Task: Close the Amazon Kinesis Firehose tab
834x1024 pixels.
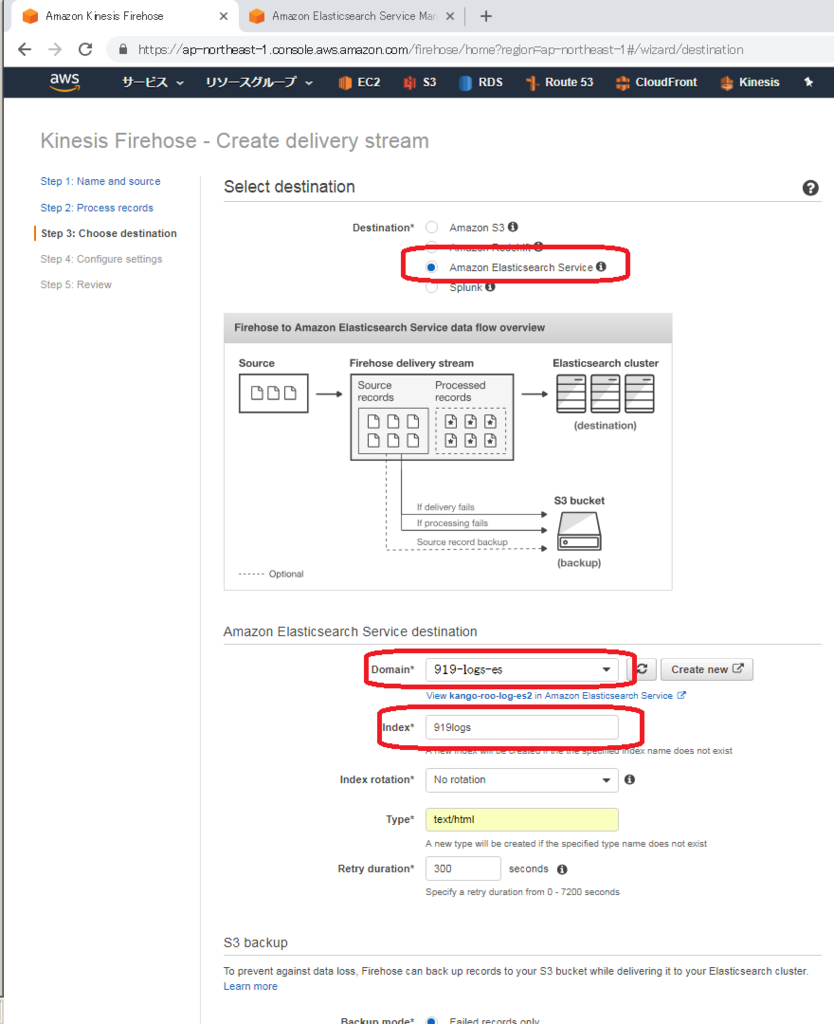Action: coord(223,16)
